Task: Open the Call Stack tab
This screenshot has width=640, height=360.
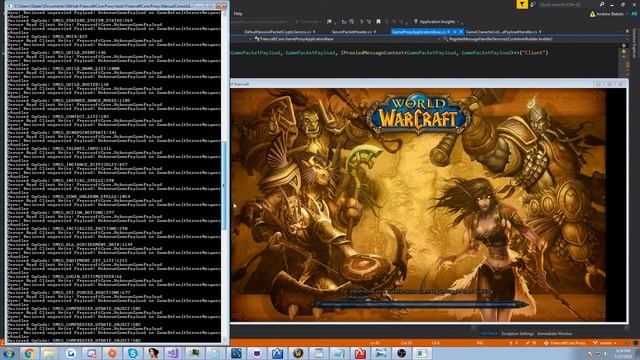Action: (x=489, y=333)
